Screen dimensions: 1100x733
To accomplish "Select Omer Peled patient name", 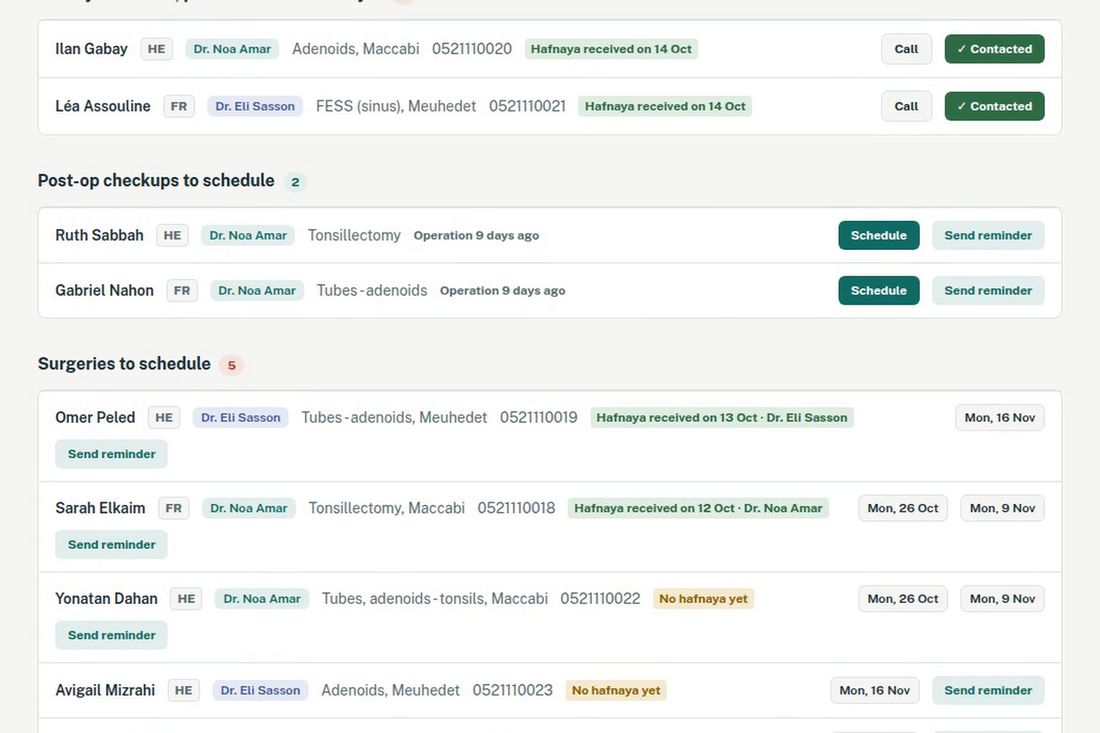I will click(95, 418).
